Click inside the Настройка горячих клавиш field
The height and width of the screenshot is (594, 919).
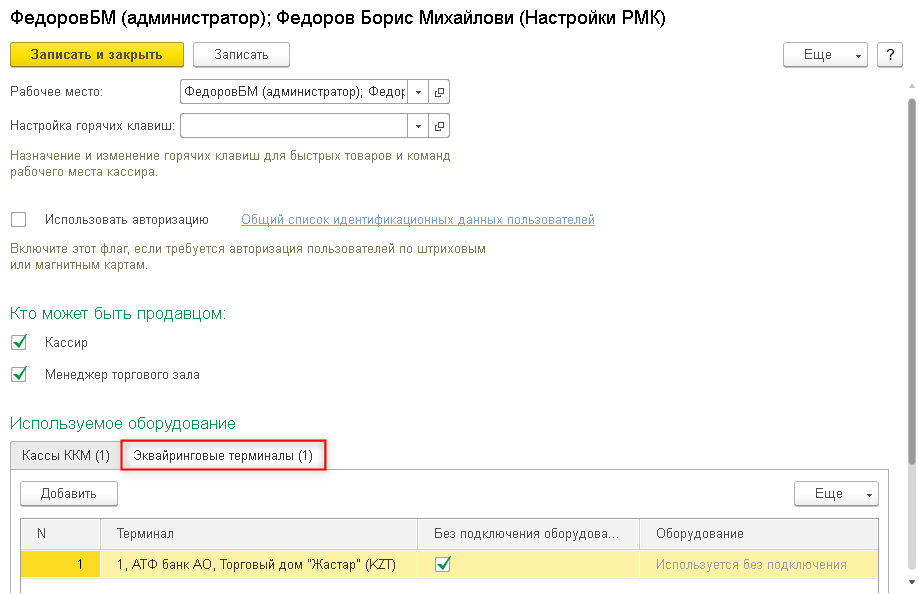[294, 126]
